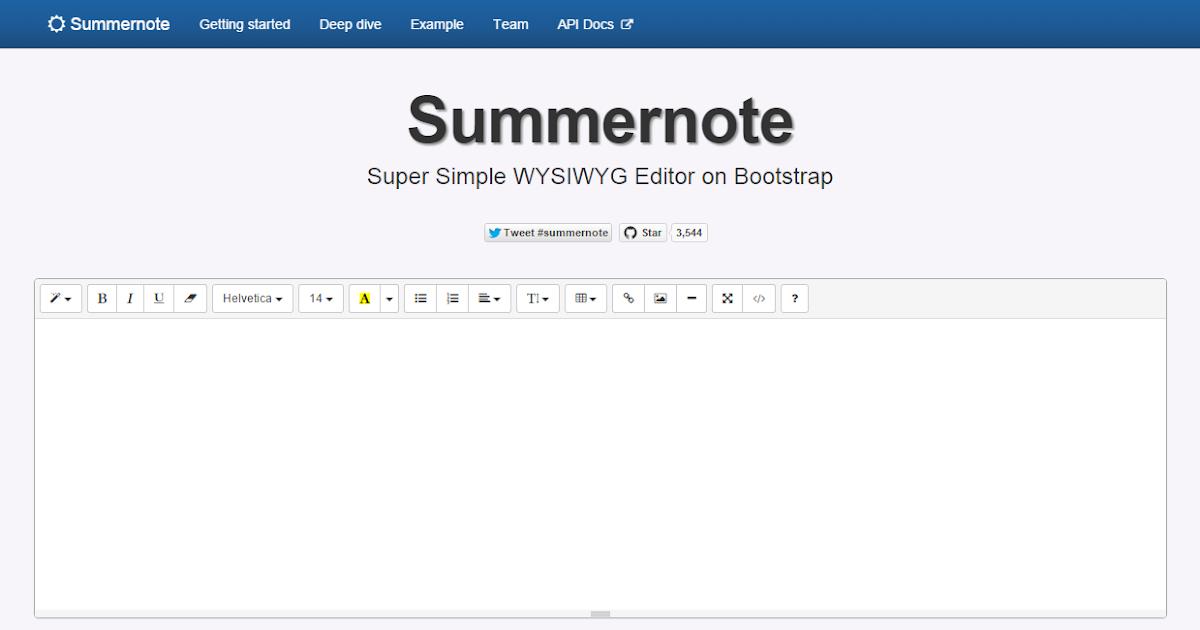Insert a horizontal rule
This screenshot has height=630, width=1200.
(x=691, y=298)
